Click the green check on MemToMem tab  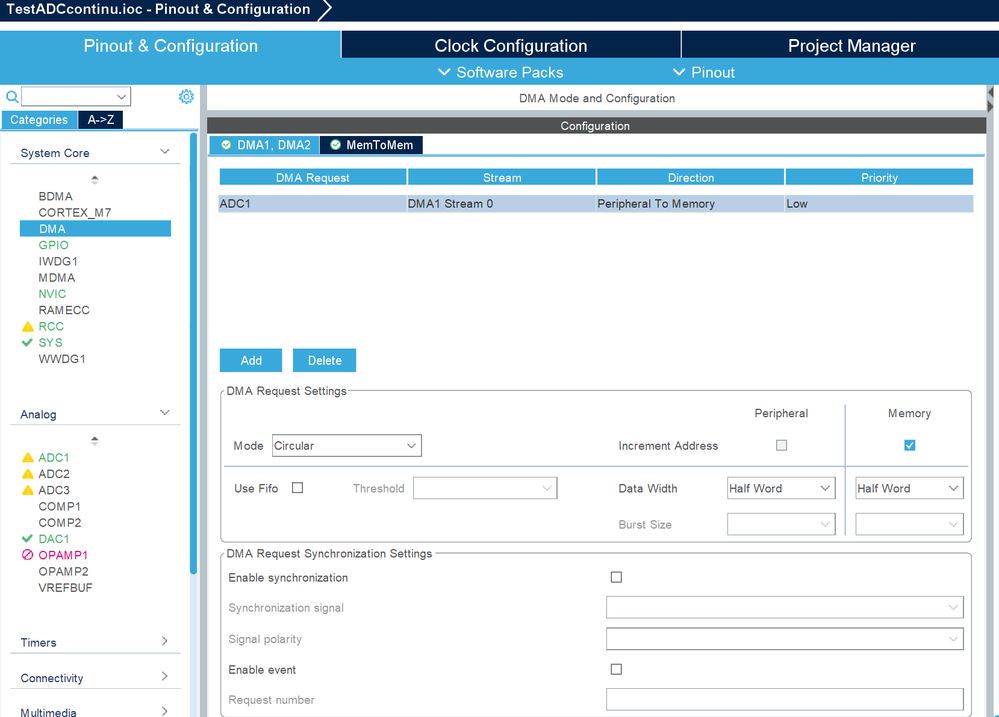[335, 145]
